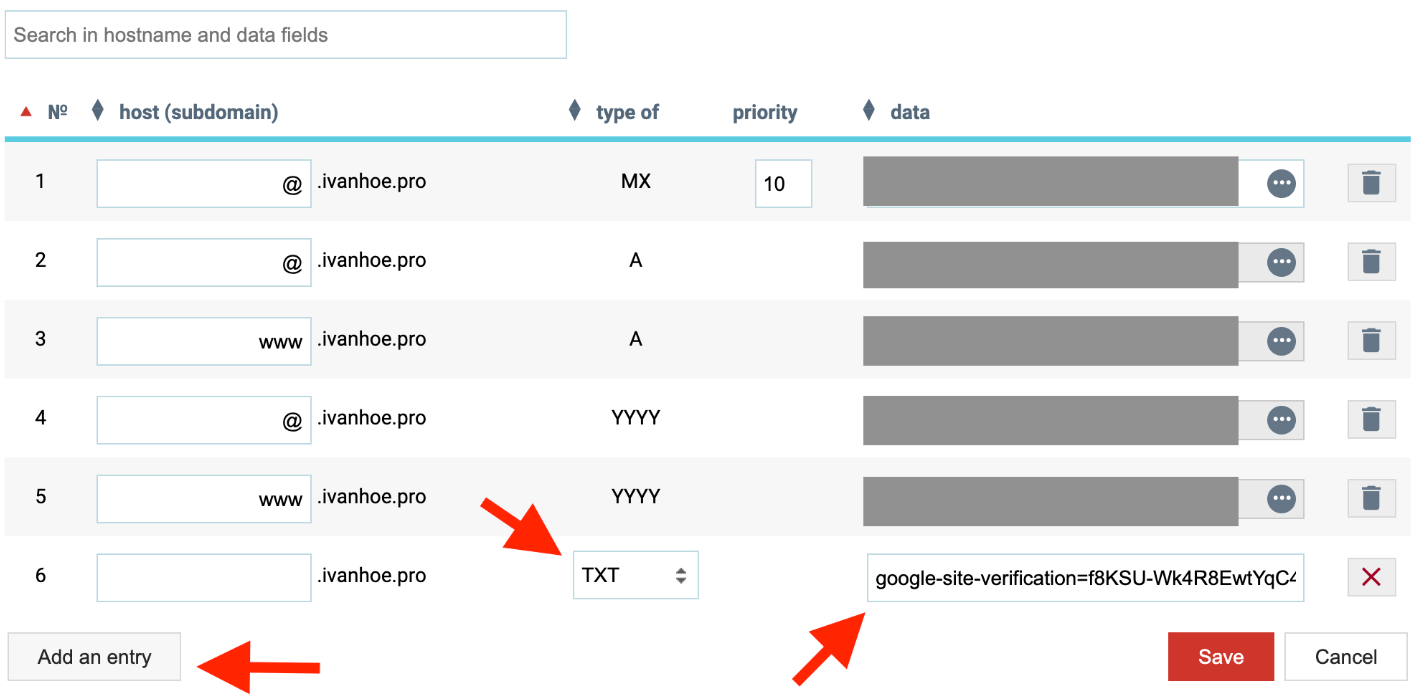Sort records by data column
Viewport: 1420px width, 698px height.
909,112
